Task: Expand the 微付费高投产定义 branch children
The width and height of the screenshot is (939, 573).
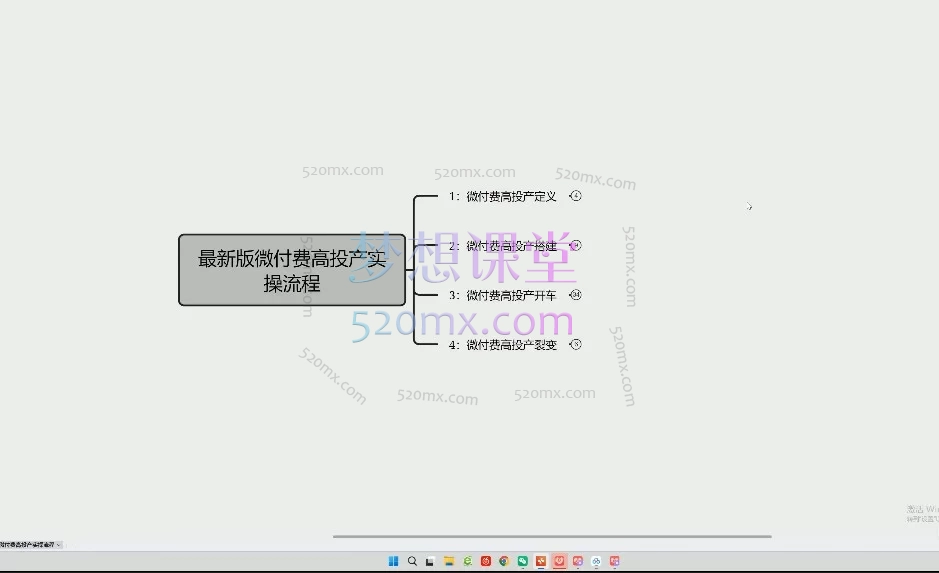Action: (x=575, y=196)
